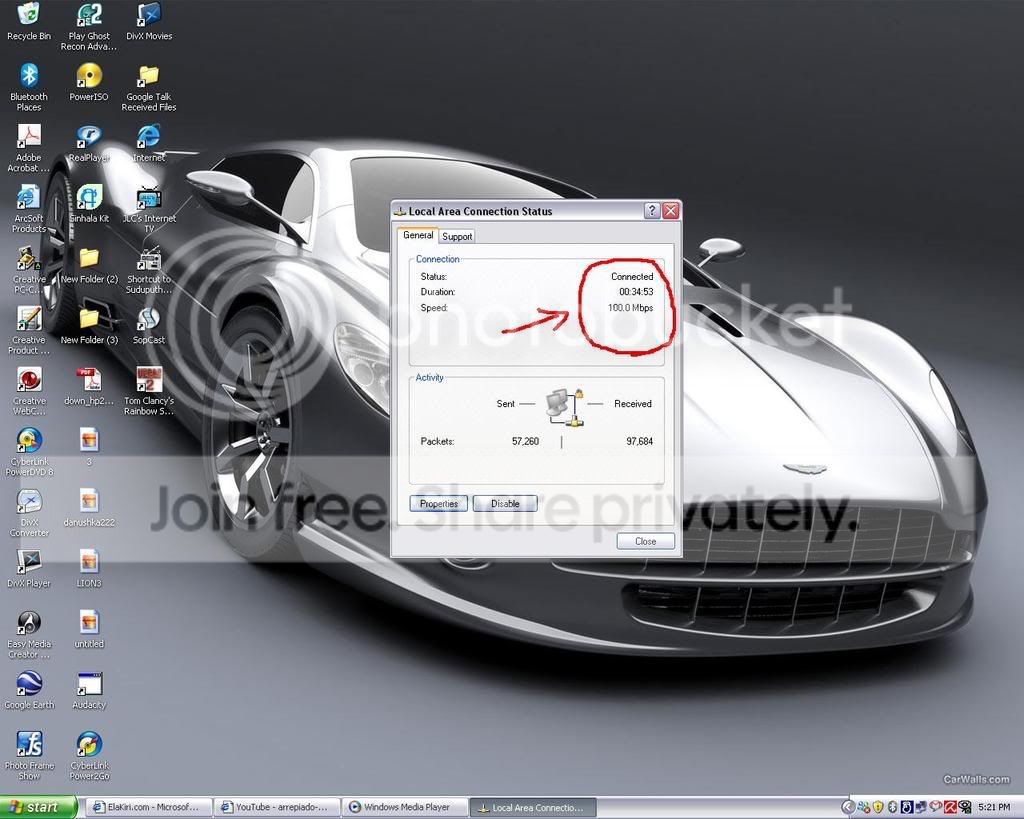
Task: Open Bluetooth Places icon on the desktop
Action: pyautogui.click(x=29, y=86)
